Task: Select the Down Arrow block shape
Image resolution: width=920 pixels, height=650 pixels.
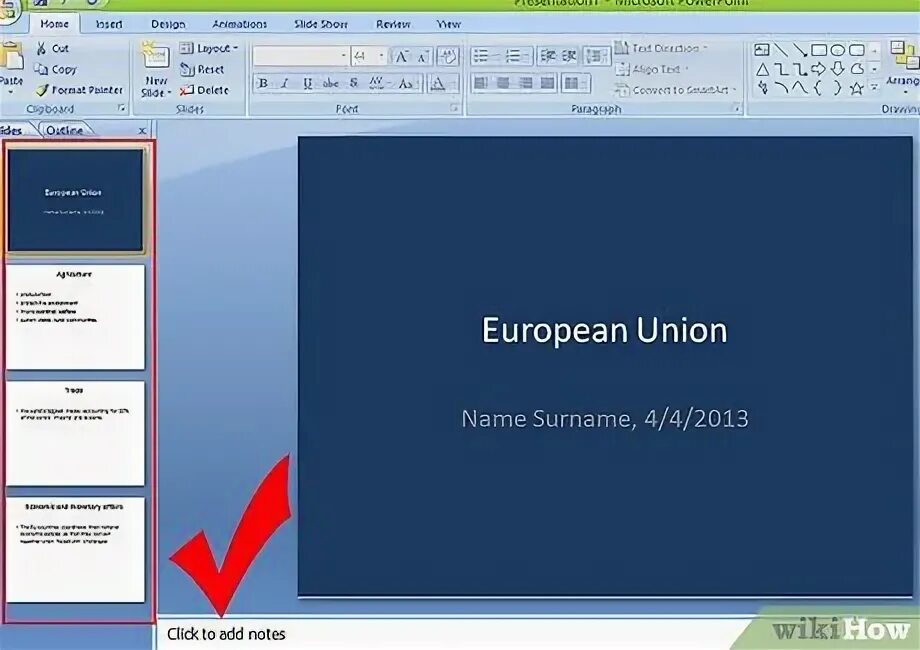Action: 838,69
